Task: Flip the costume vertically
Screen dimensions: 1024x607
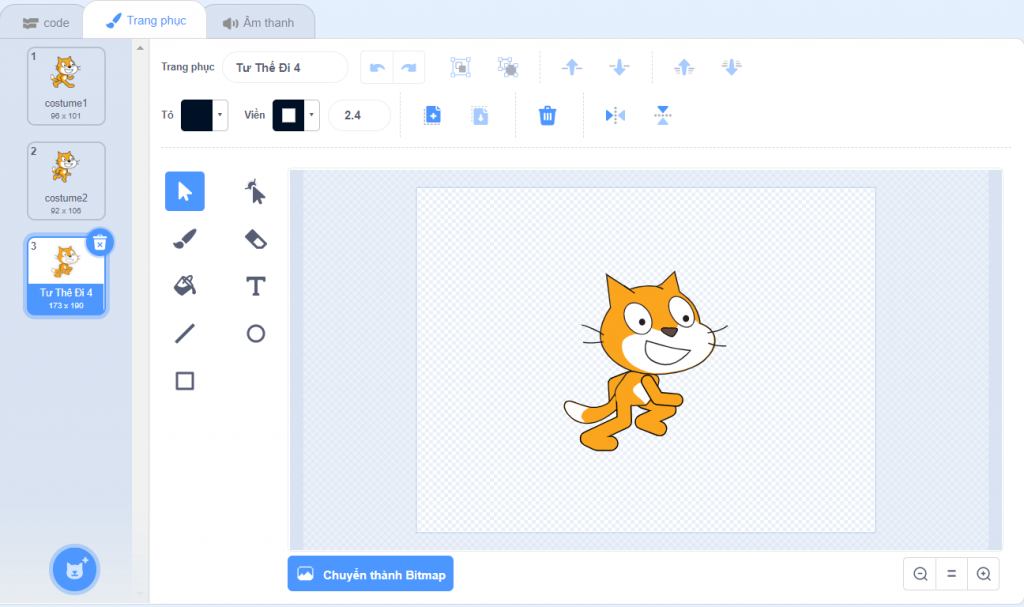Action: (x=663, y=116)
